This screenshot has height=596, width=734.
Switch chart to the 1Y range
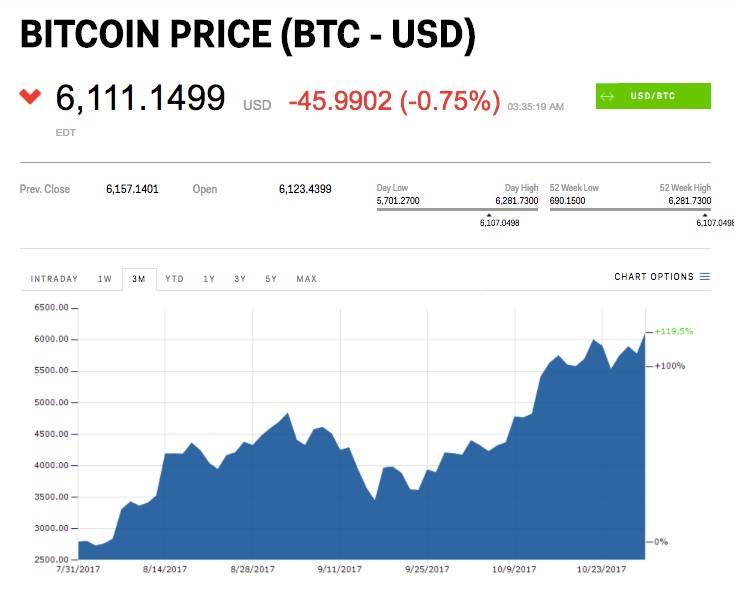point(209,279)
